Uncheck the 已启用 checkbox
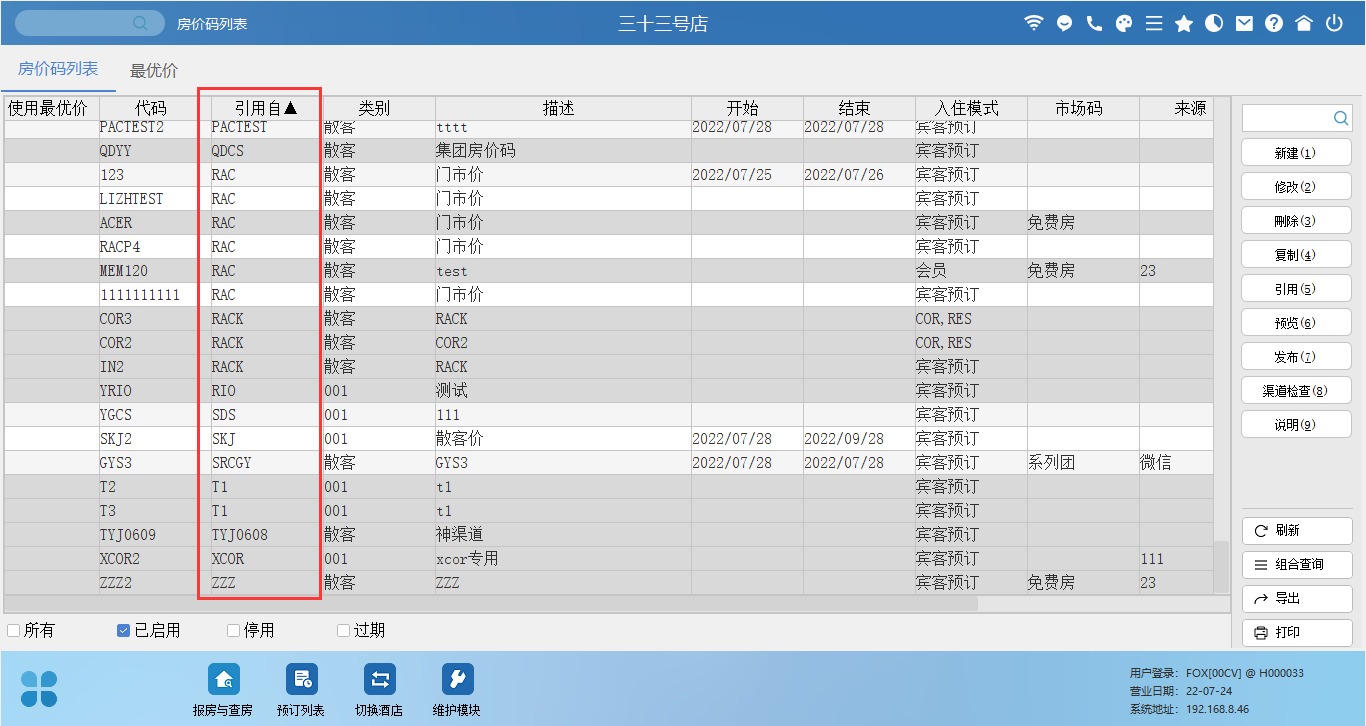The height and width of the screenshot is (726, 1366). pyautogui.click(x=124, y=631)
